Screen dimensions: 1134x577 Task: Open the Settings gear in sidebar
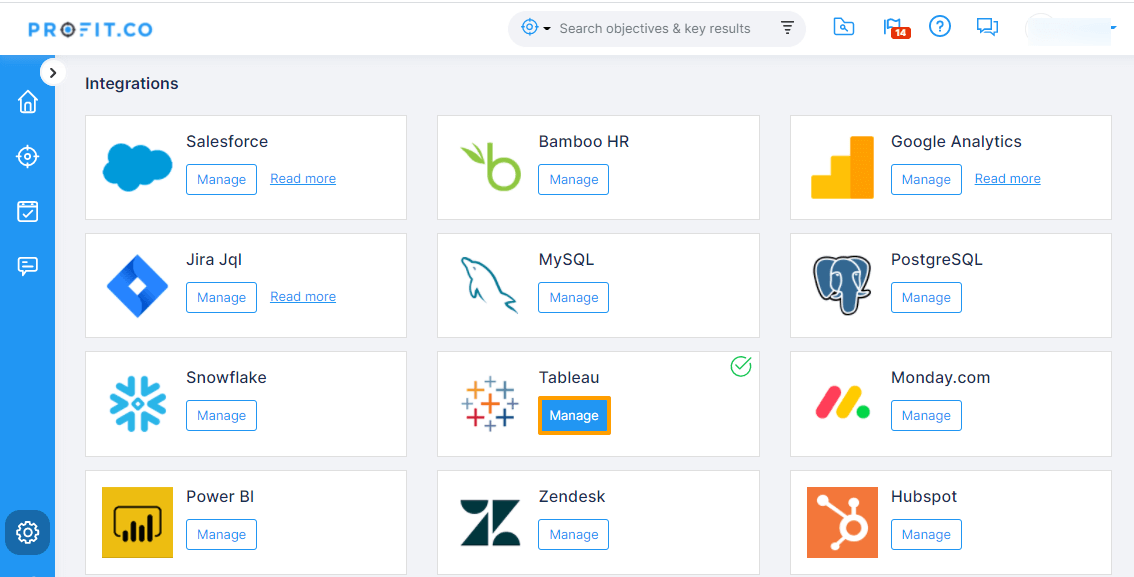[x=27, y=532]
